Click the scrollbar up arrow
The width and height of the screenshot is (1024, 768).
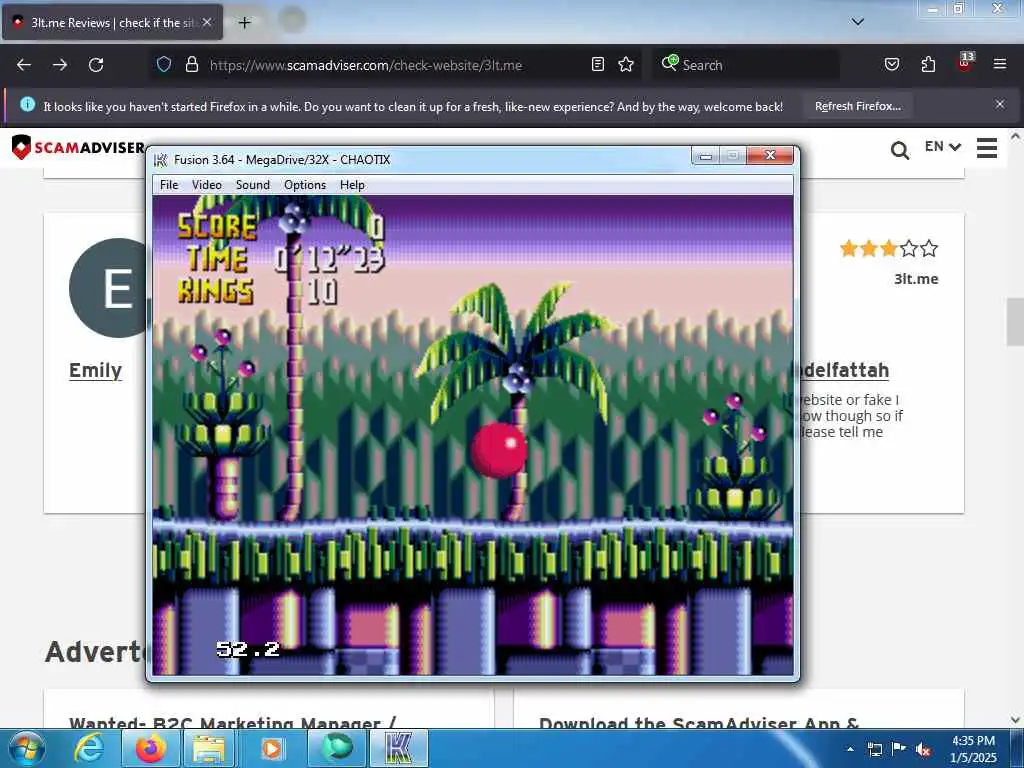pyautogui.click(x=1015, y=137)
